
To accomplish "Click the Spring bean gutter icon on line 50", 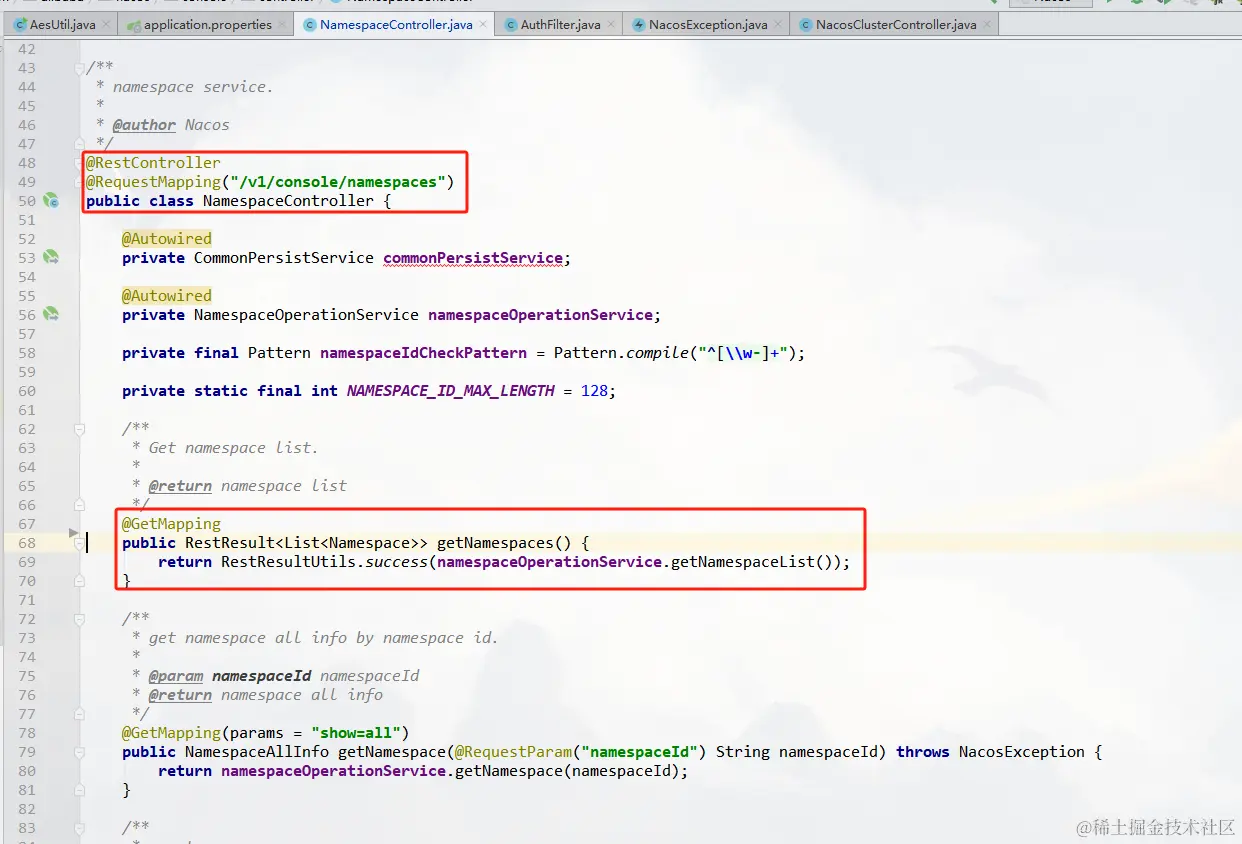I will coord(50,201).
